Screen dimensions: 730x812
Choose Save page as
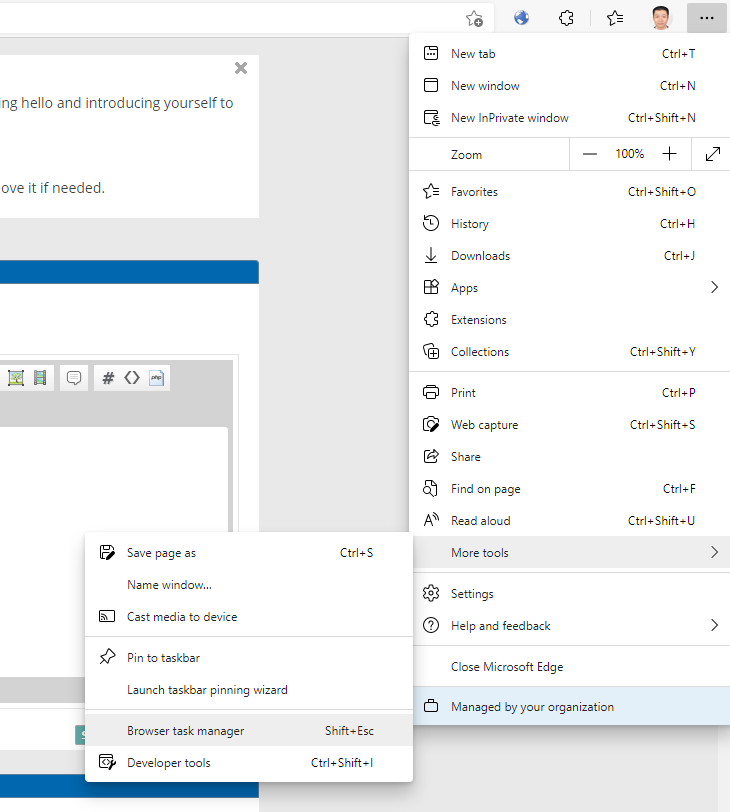point(249,553)
